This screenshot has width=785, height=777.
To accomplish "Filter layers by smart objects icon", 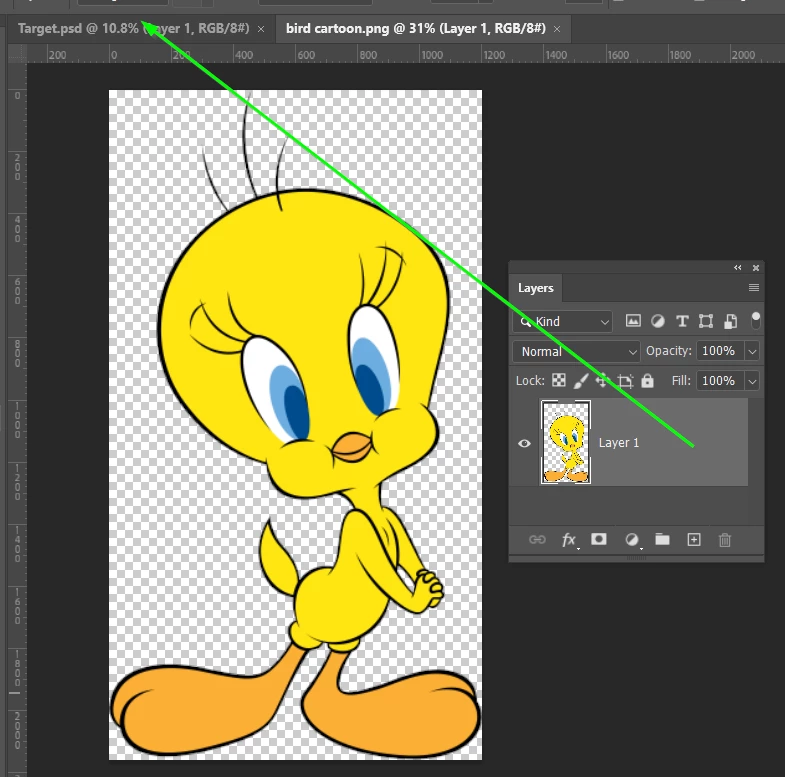I will 730,321.
